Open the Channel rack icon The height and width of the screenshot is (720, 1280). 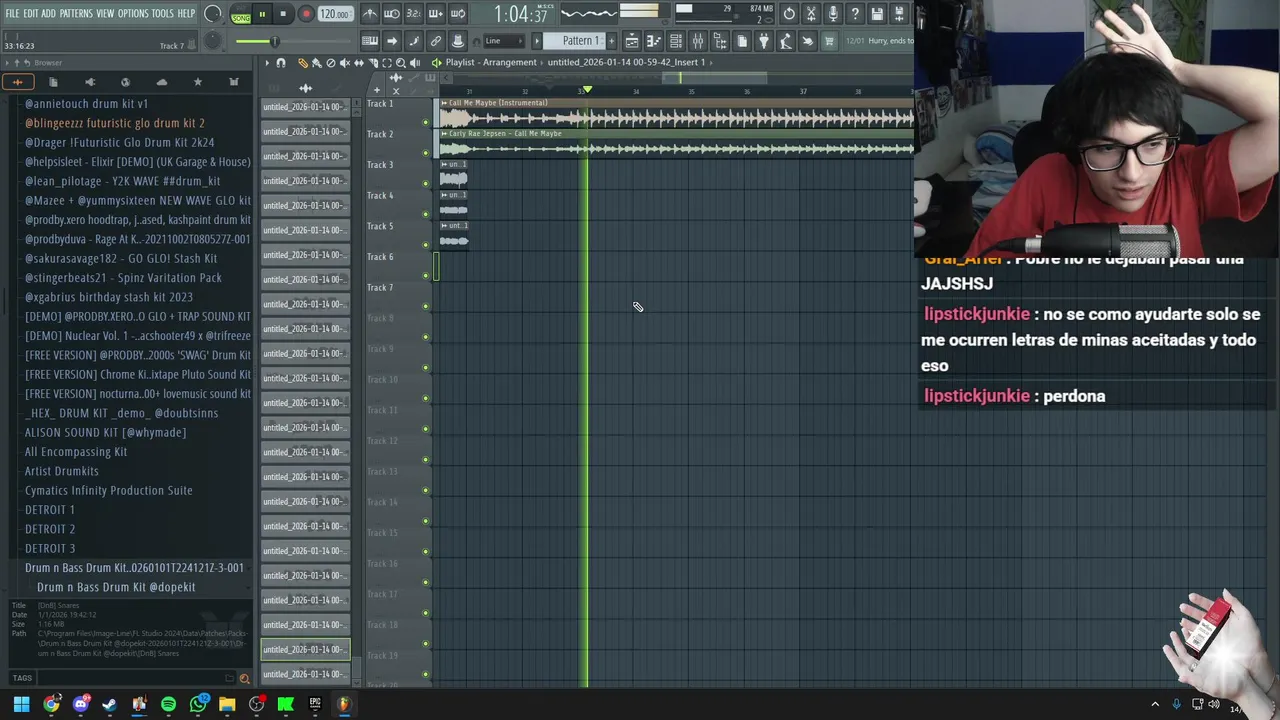(675, 41)
